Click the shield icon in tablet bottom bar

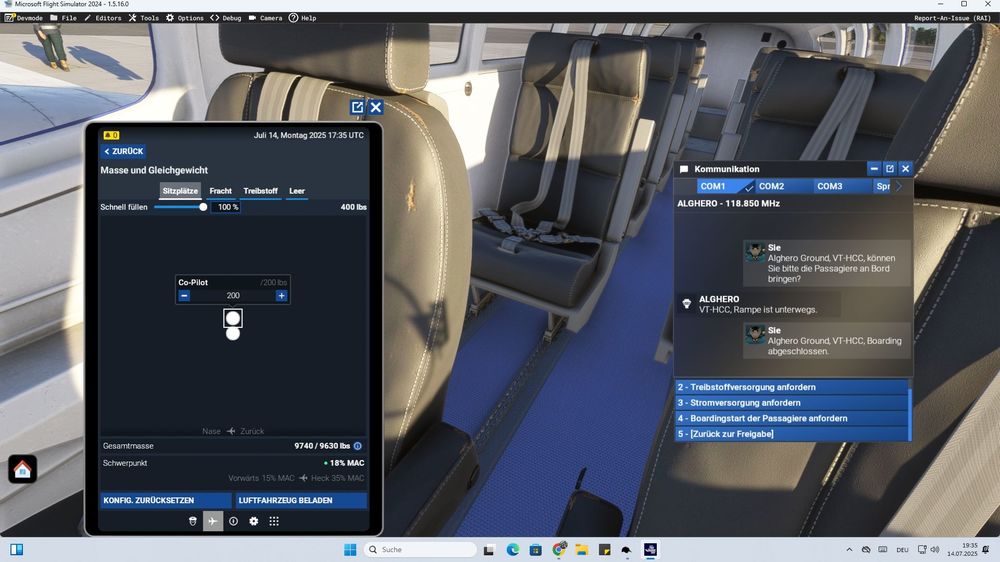(193, 521)
